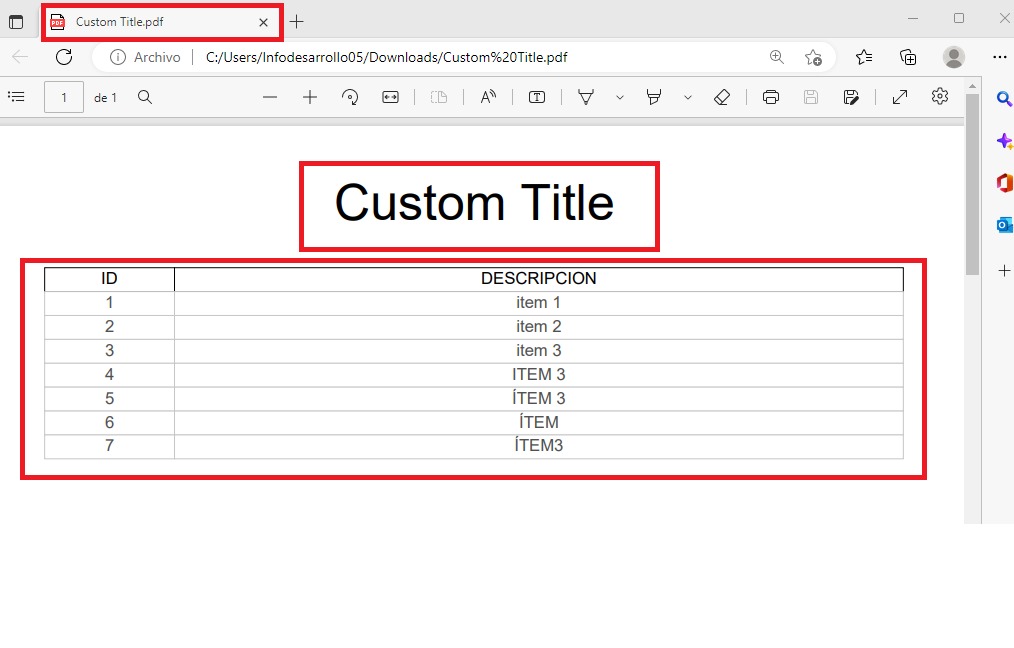The width and height of the screenshot is (1014, 648).
Task: Search inside the PDF document
Action: click(145, 97)
